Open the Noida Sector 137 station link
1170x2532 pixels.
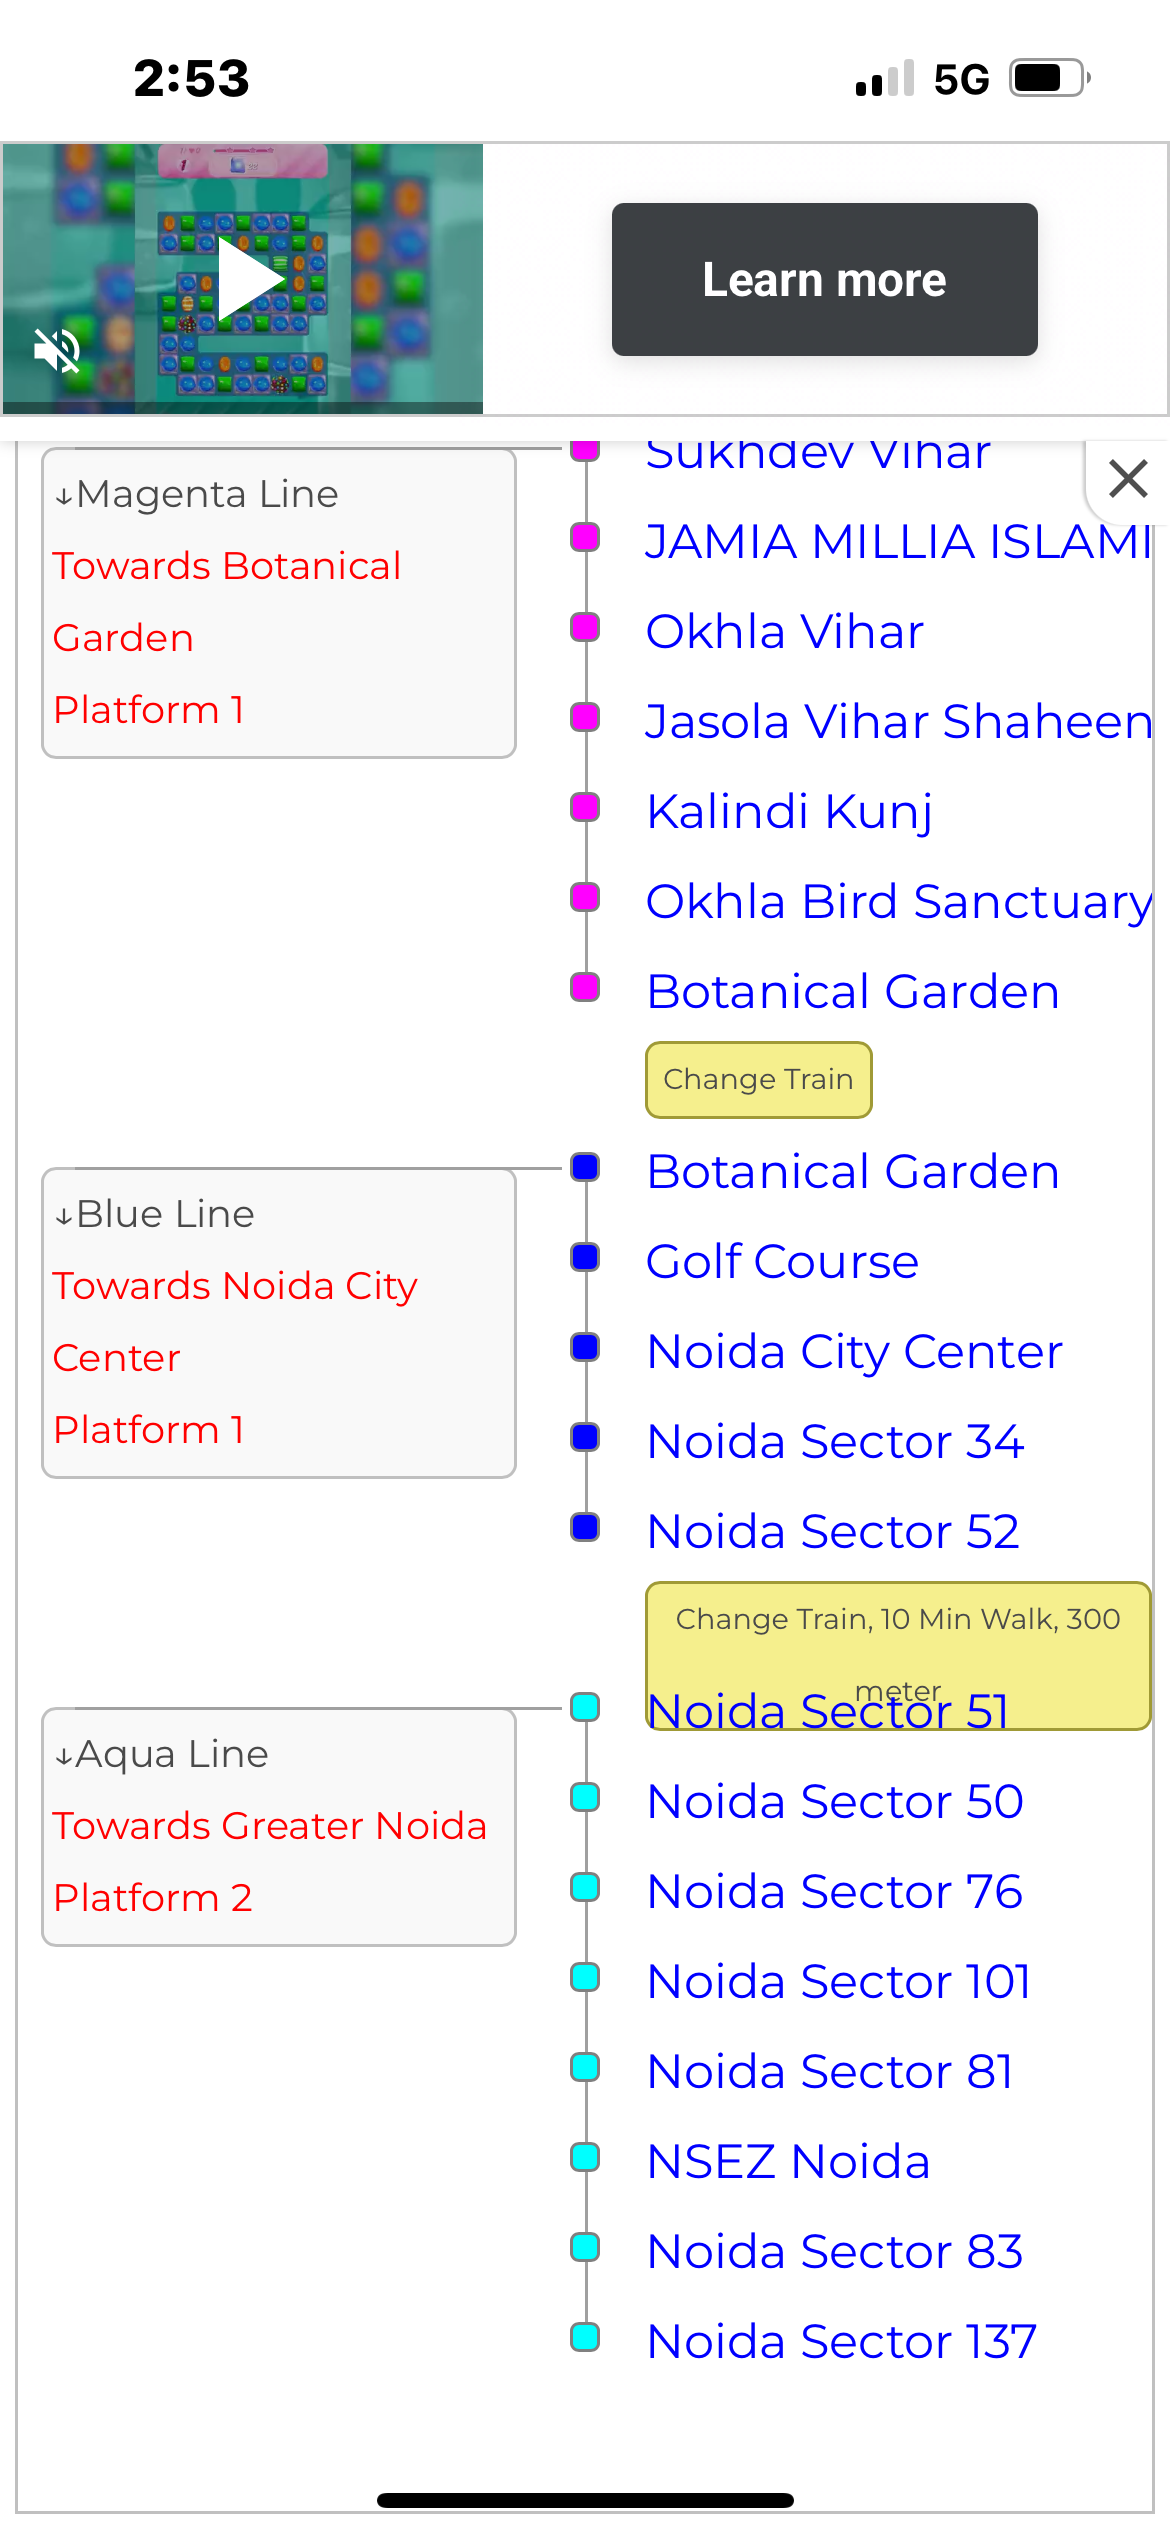point(841,2342)
